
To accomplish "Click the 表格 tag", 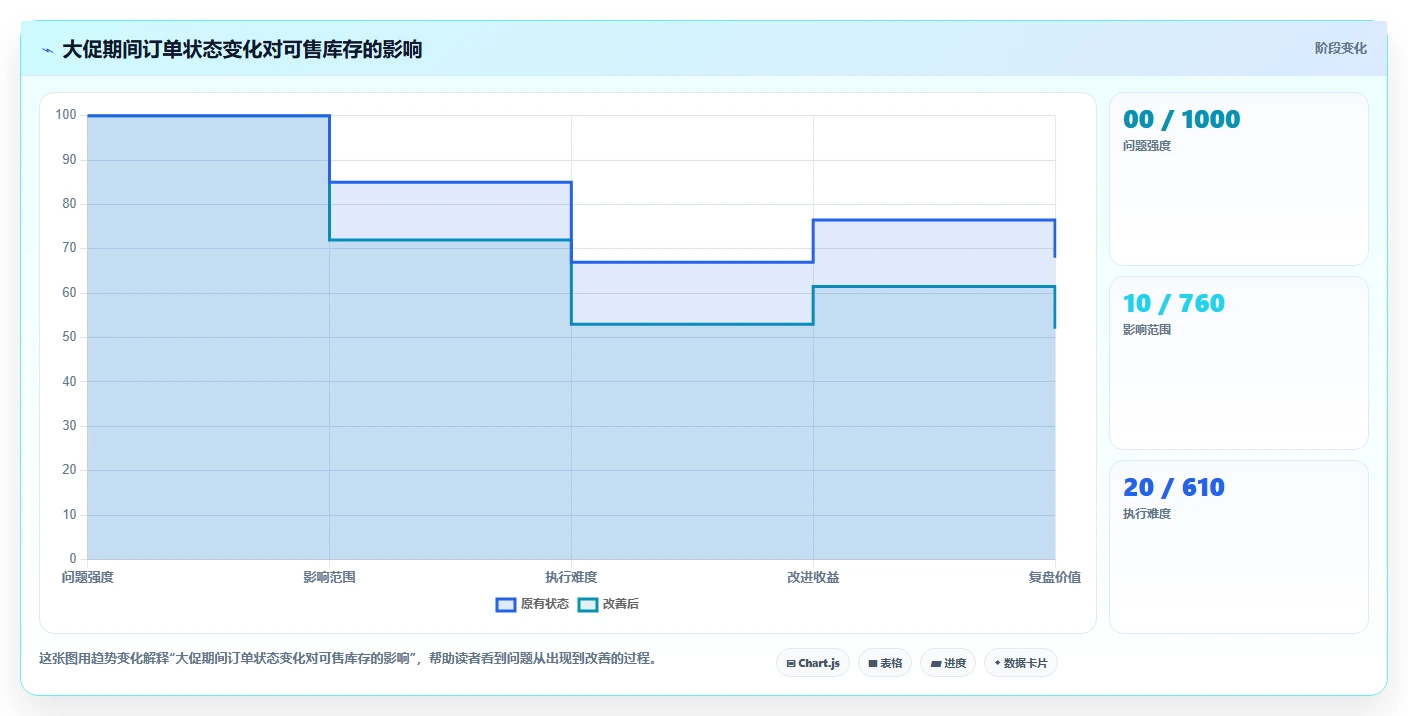I will pos(885,663).
